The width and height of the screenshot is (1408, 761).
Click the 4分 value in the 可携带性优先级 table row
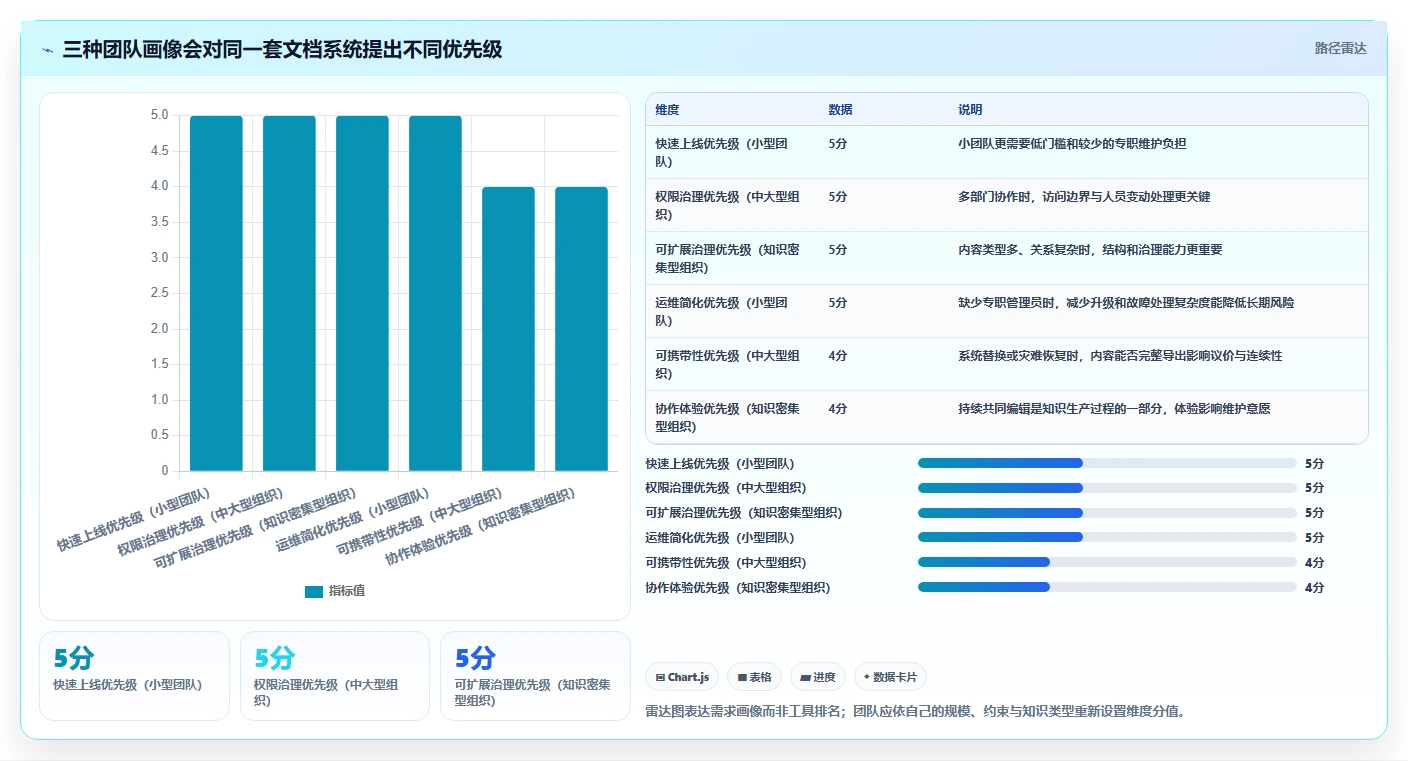pos(838,356)
